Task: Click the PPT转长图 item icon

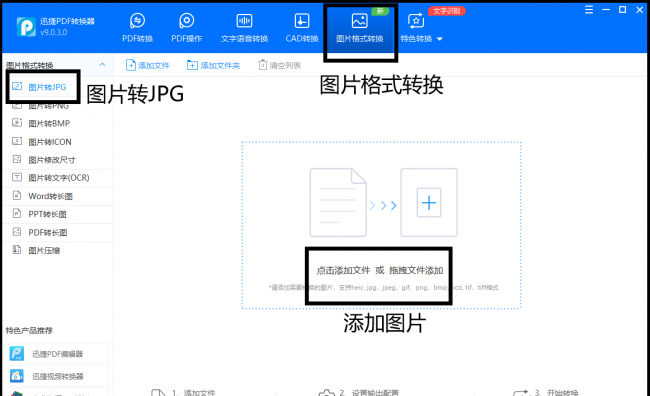Action: tap(17, 214)
